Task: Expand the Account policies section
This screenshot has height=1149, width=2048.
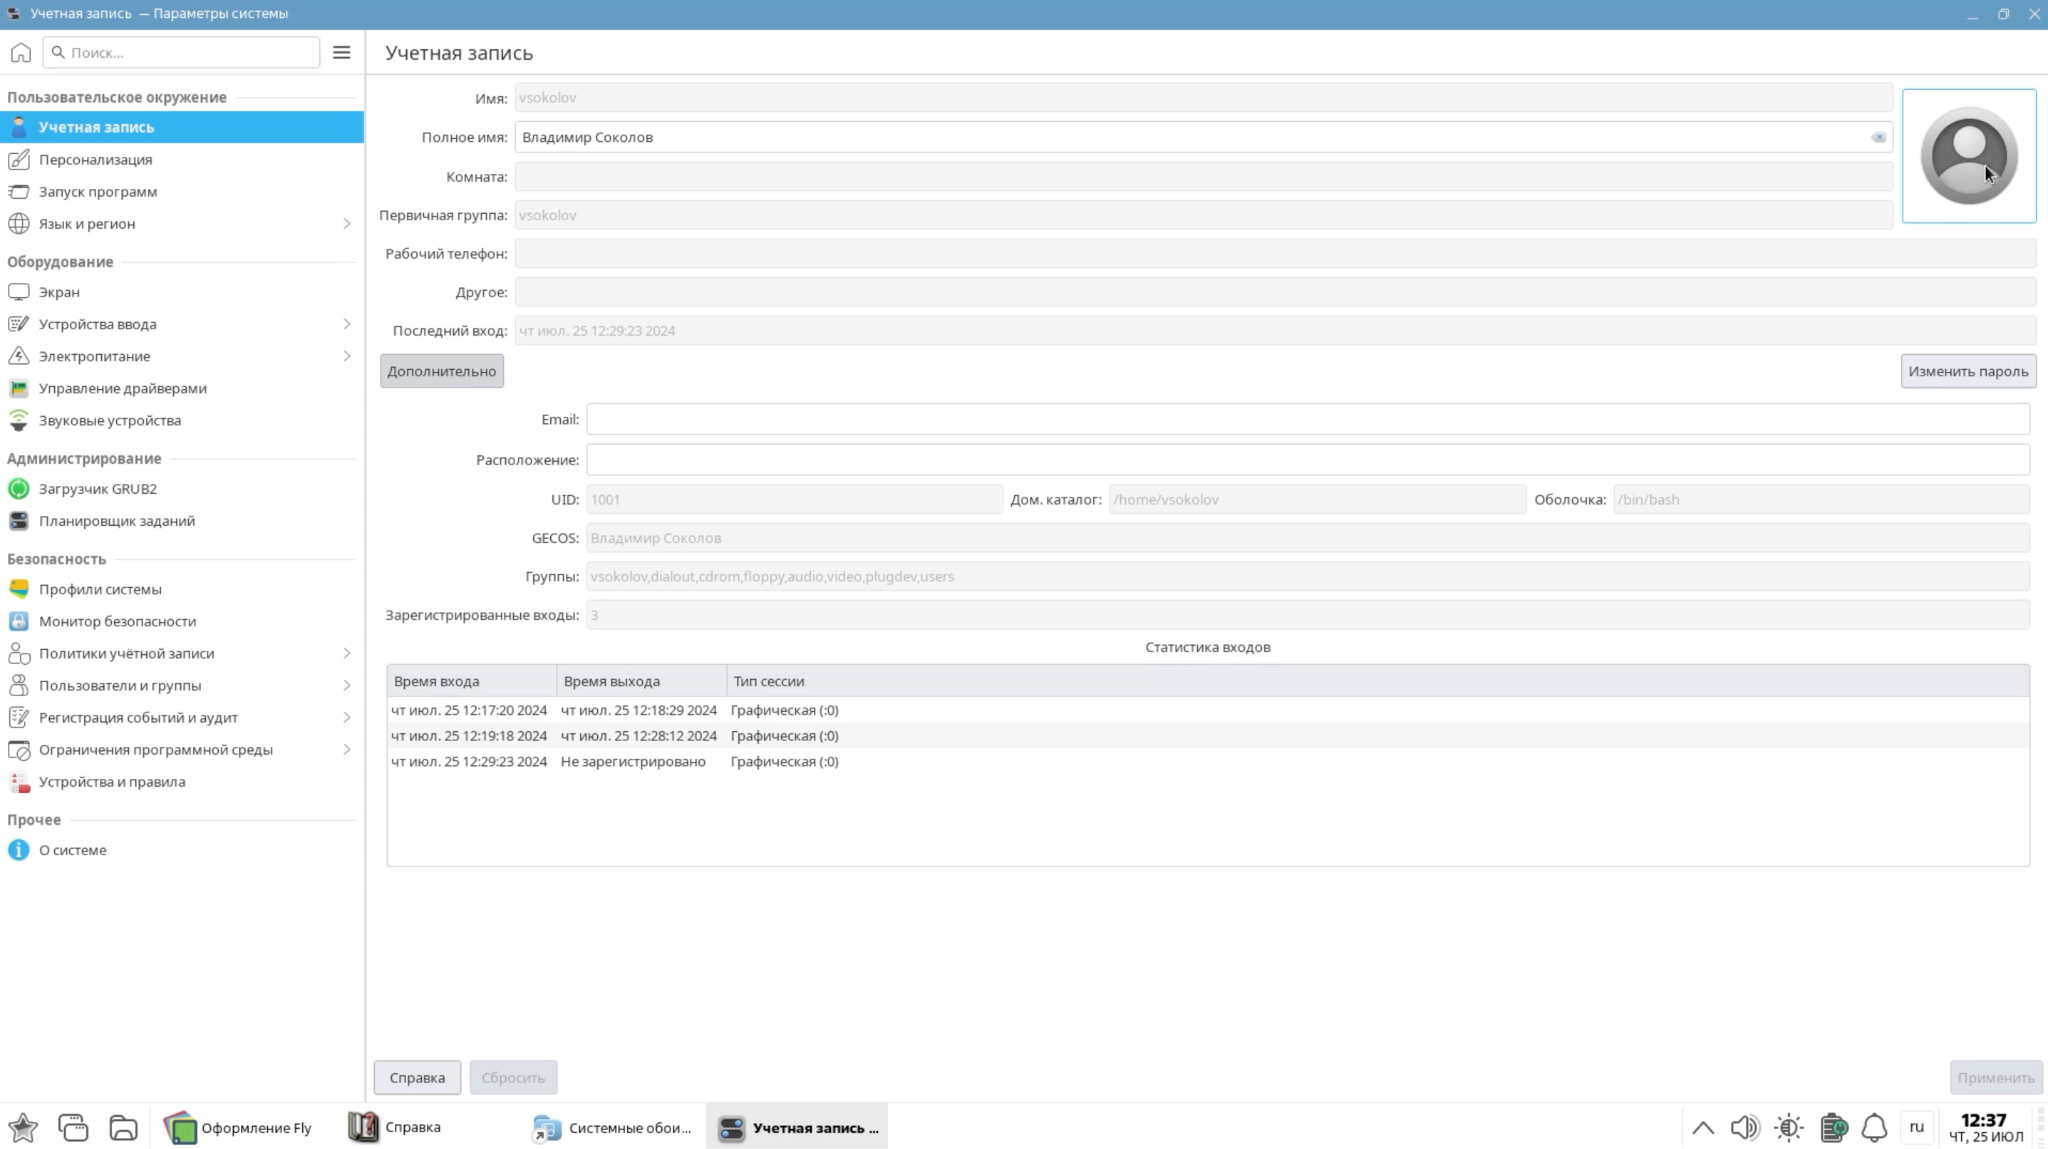Action: pyautogui.click(x=346, y=653)
